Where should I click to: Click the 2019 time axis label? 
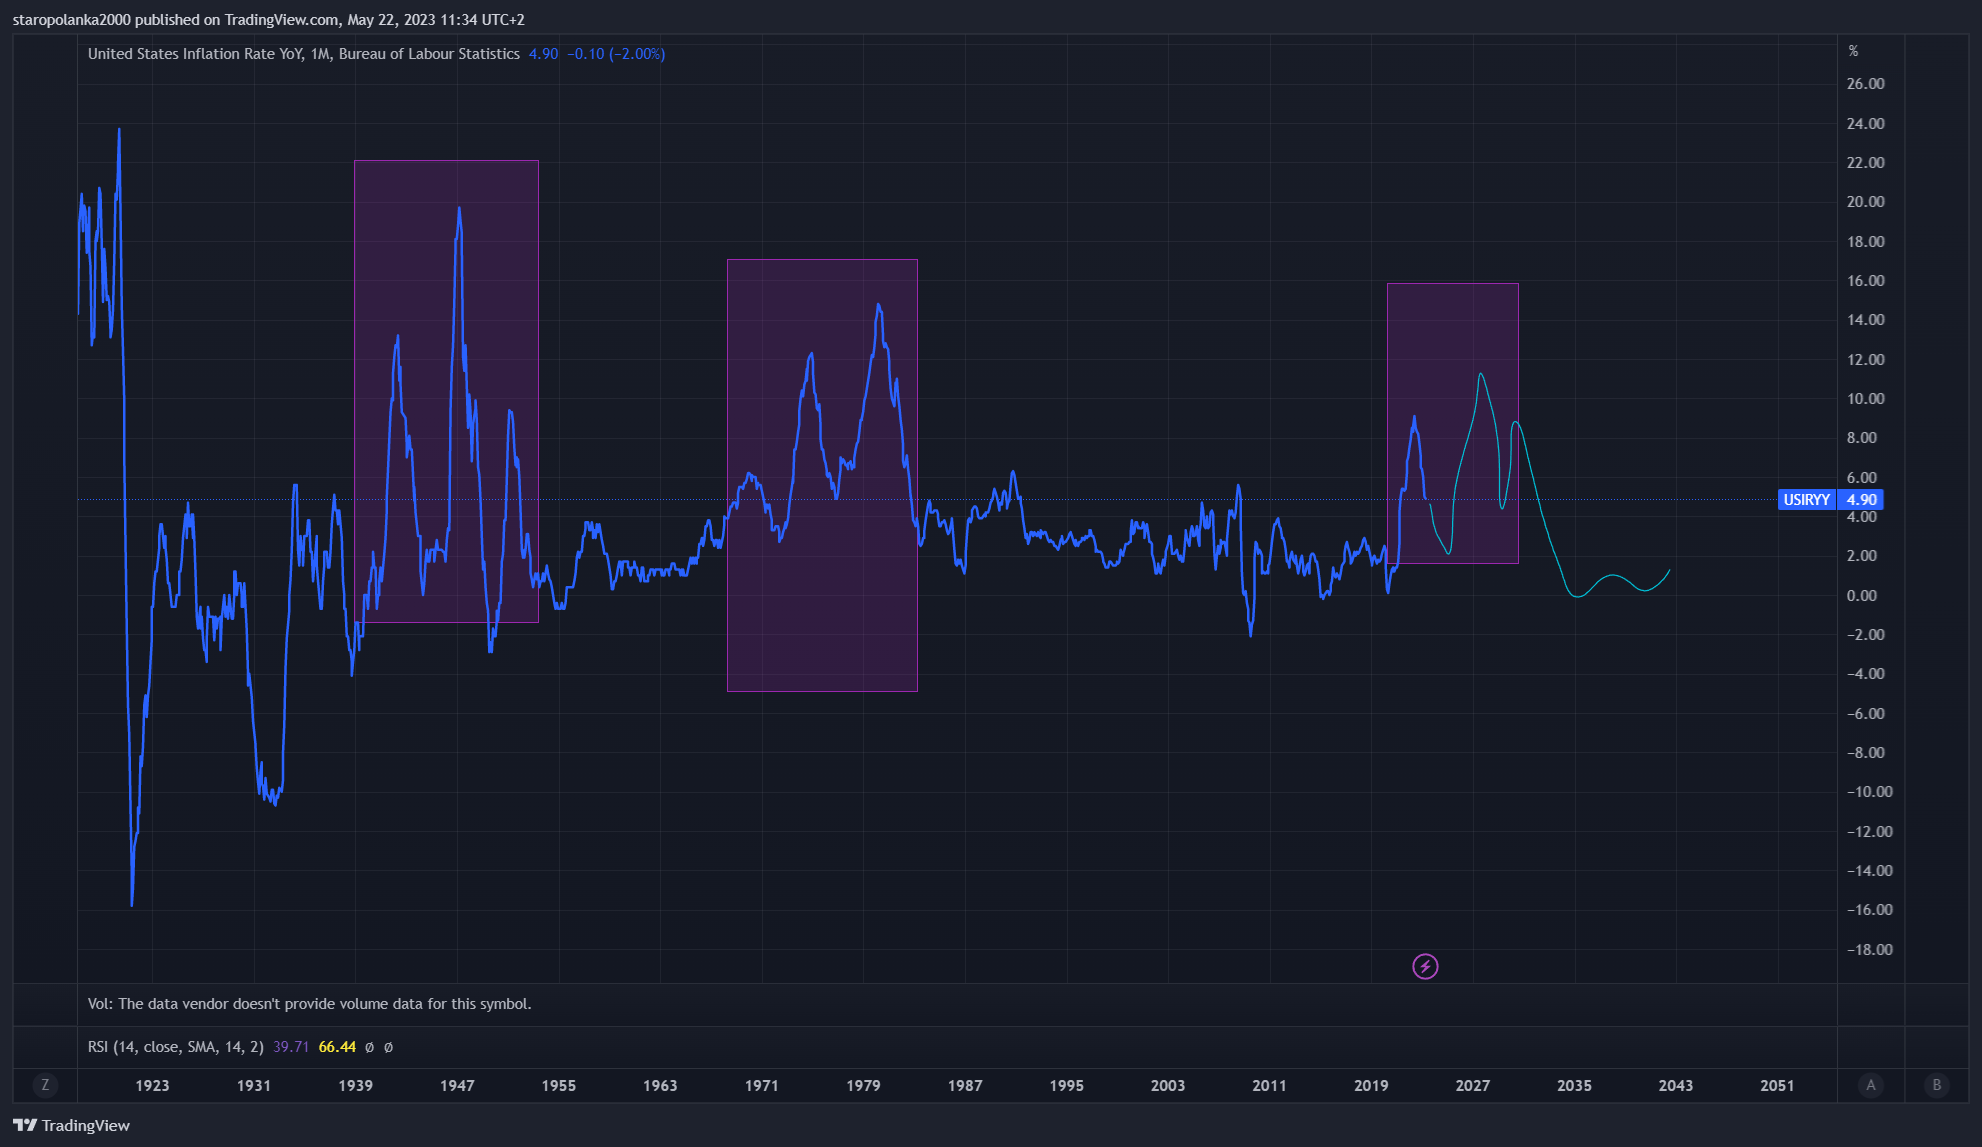coord(1371,1086)
